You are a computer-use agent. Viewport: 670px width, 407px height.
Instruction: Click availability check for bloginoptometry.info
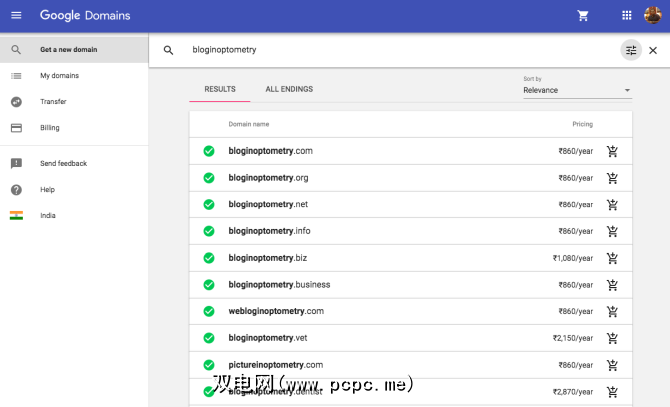pyautogui.click(x=209, y=231)
